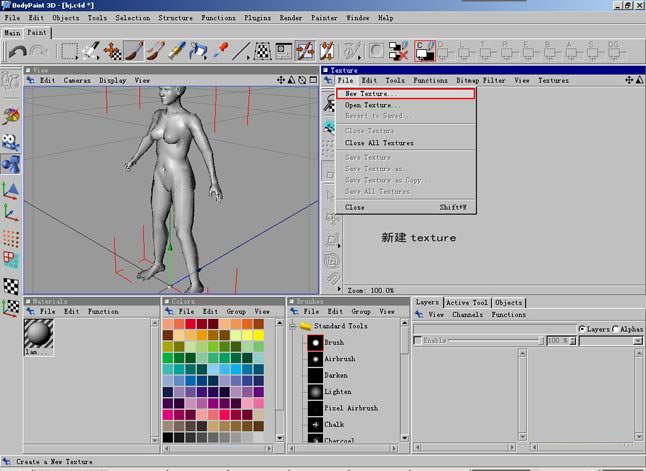This screenshot has height=471, width=646.
Task: Click the checkered grid transform icon
Action: click(x=262, y=52)
